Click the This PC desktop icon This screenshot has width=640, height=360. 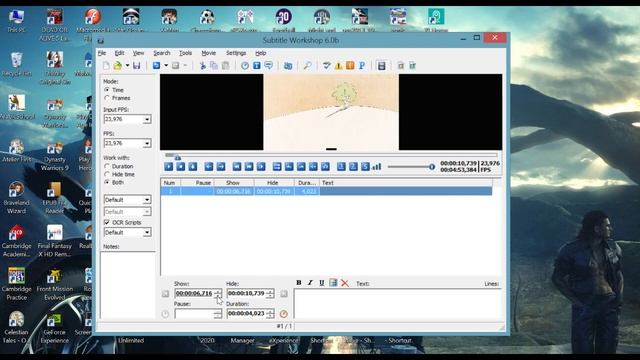[x=16, y=20]
